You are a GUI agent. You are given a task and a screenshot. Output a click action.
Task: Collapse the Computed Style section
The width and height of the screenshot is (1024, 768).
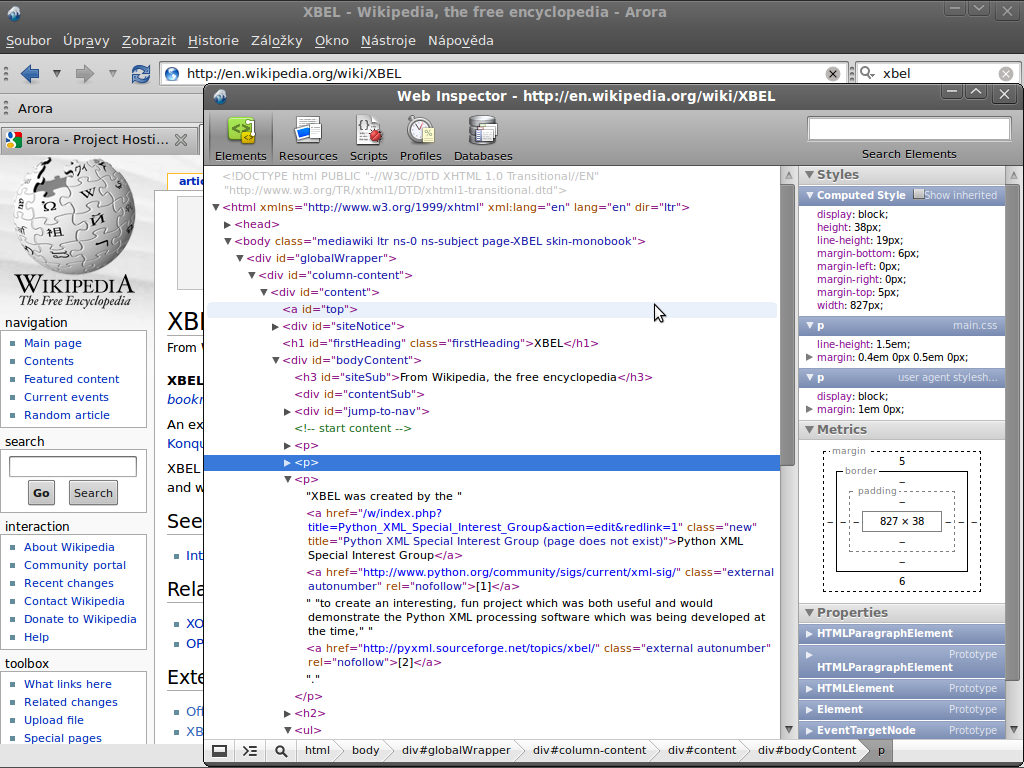pos(810,195)
